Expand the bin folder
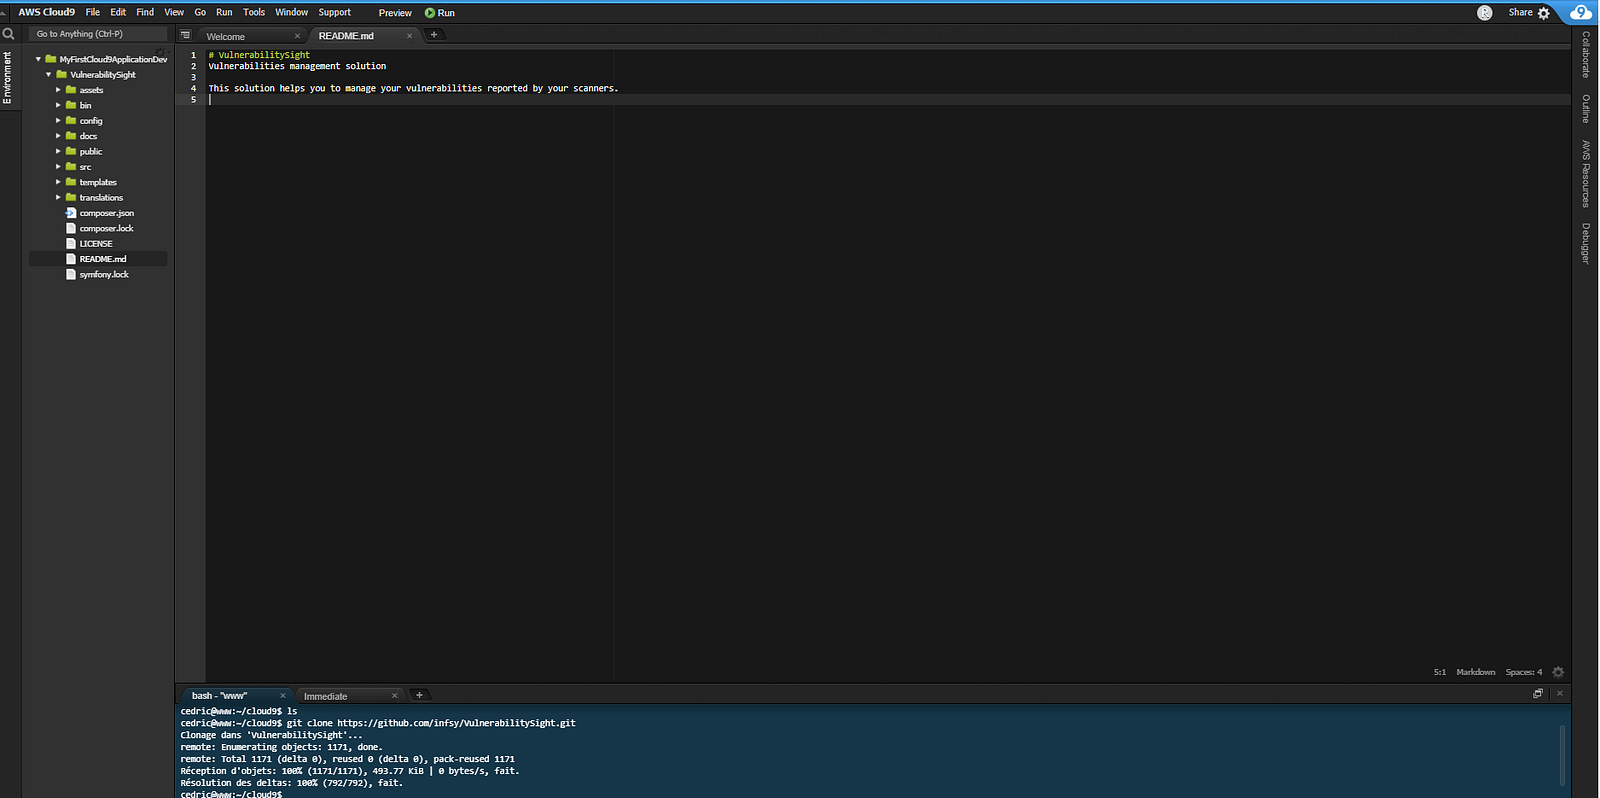Viewport: 1600px width, 798px height. (58, 105)
